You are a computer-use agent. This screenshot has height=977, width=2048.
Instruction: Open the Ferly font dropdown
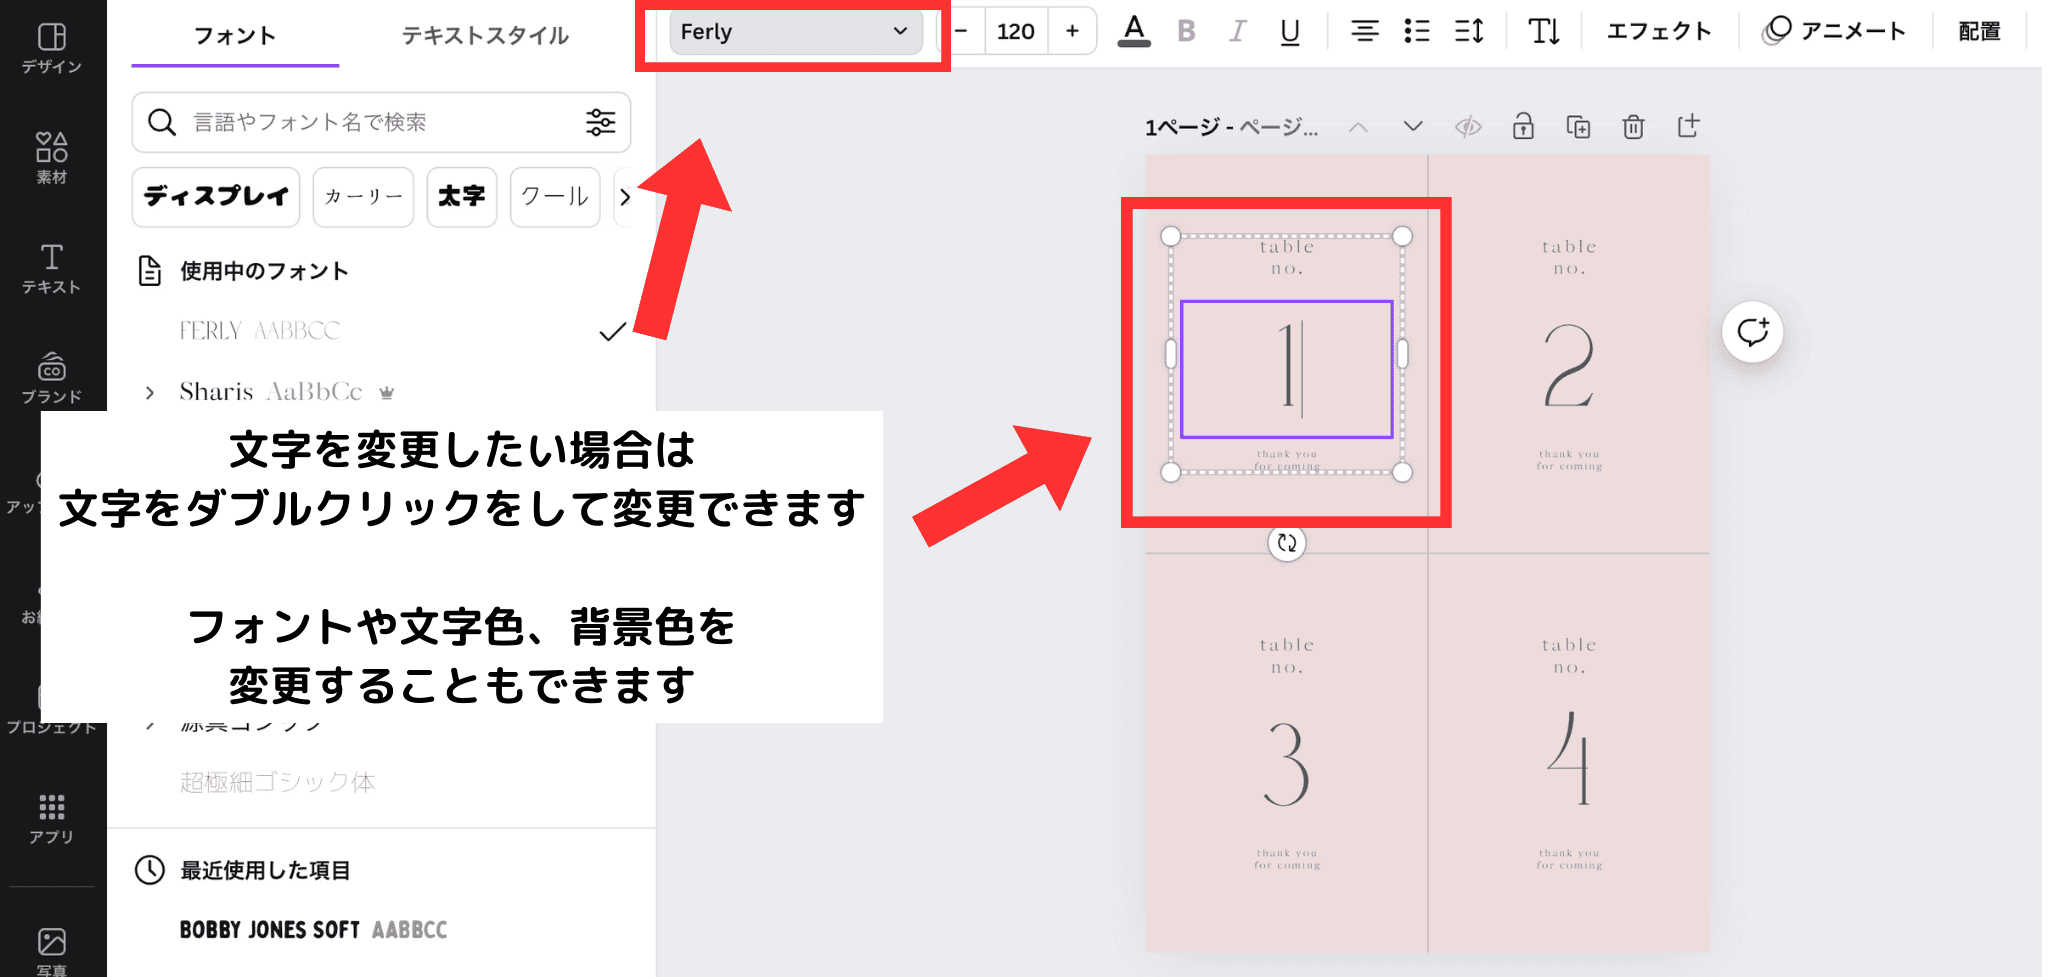(x=794, y=32)
